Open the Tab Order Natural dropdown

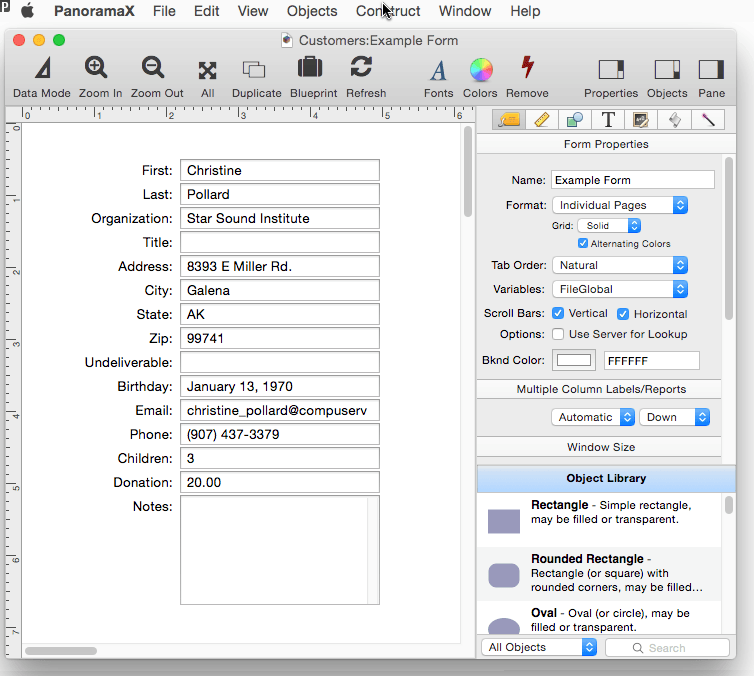pyautogui.click(x=620, y=265)
